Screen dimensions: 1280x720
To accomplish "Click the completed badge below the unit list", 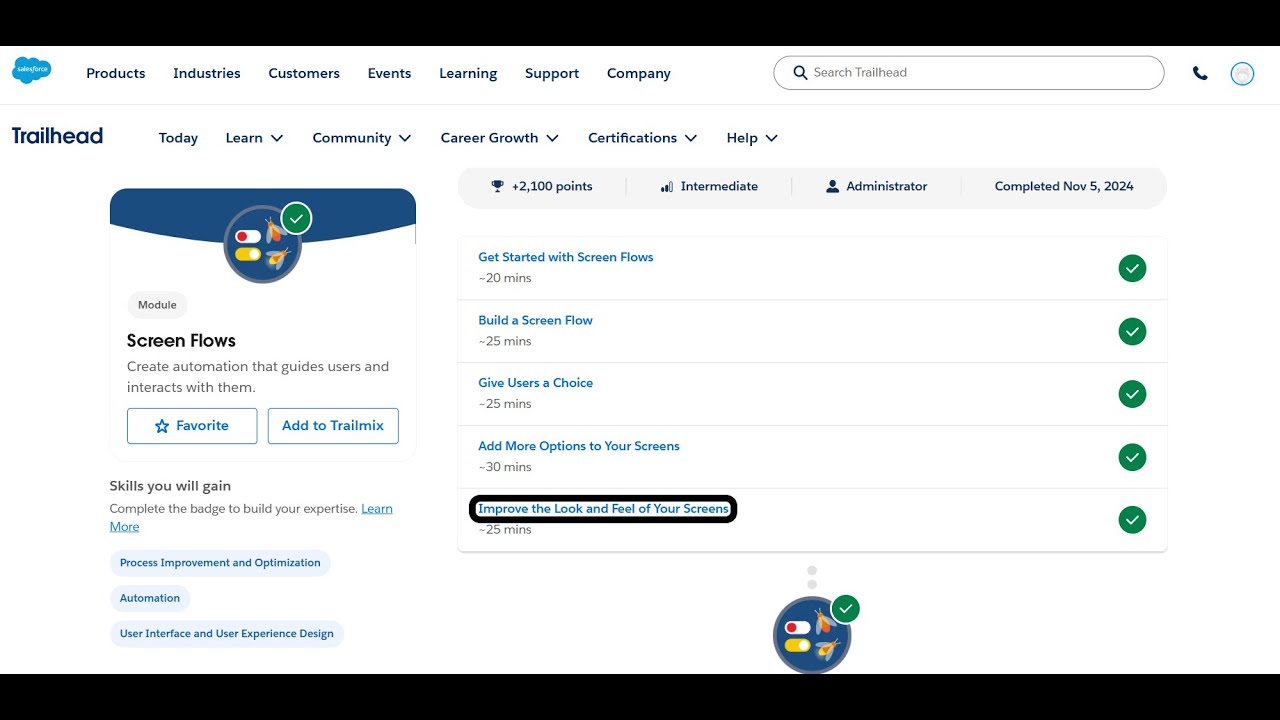I will coord(812,635).
